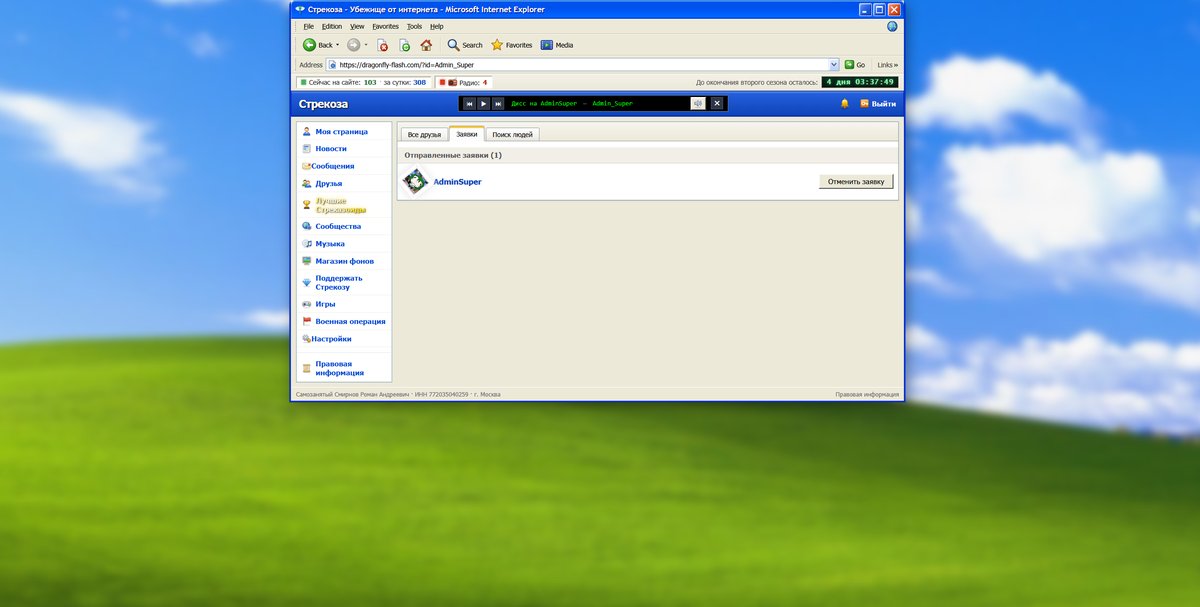Open the Edition menu
The height and width of the screenshot is (607, 1200).
[331, 26]
